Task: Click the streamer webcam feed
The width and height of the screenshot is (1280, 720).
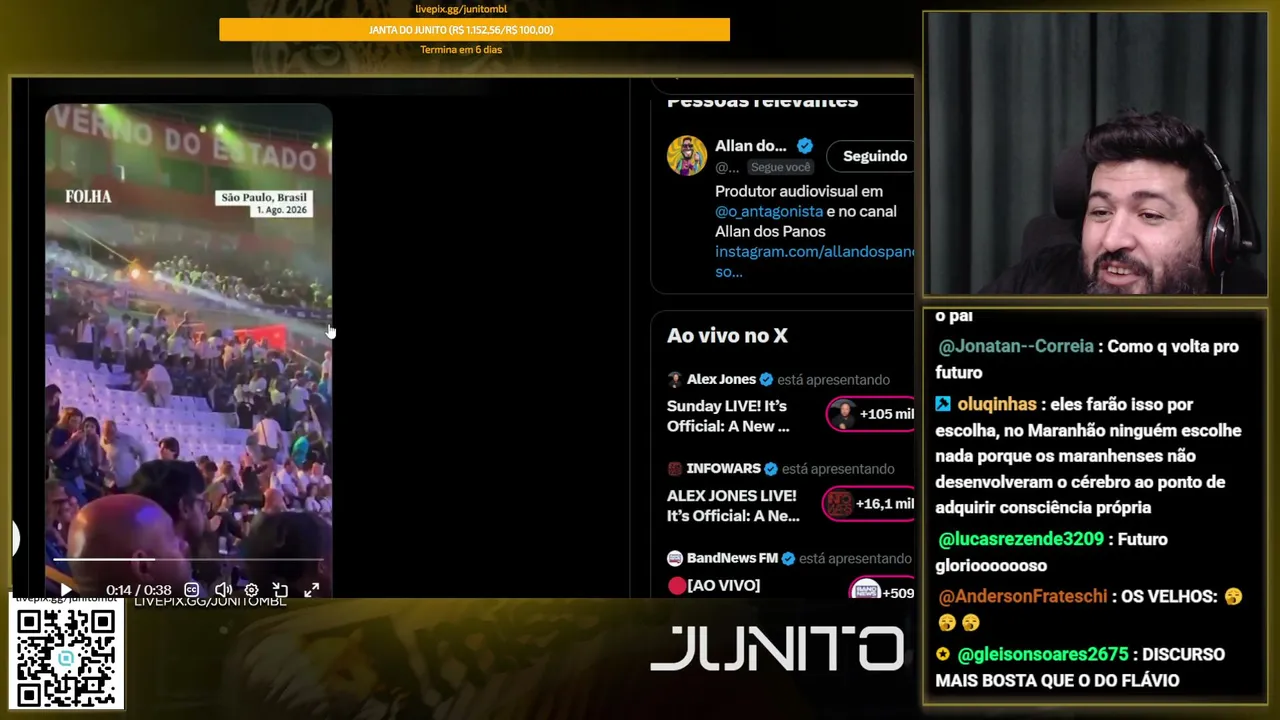Action: pyautogui.click(x=1095, y=154)
